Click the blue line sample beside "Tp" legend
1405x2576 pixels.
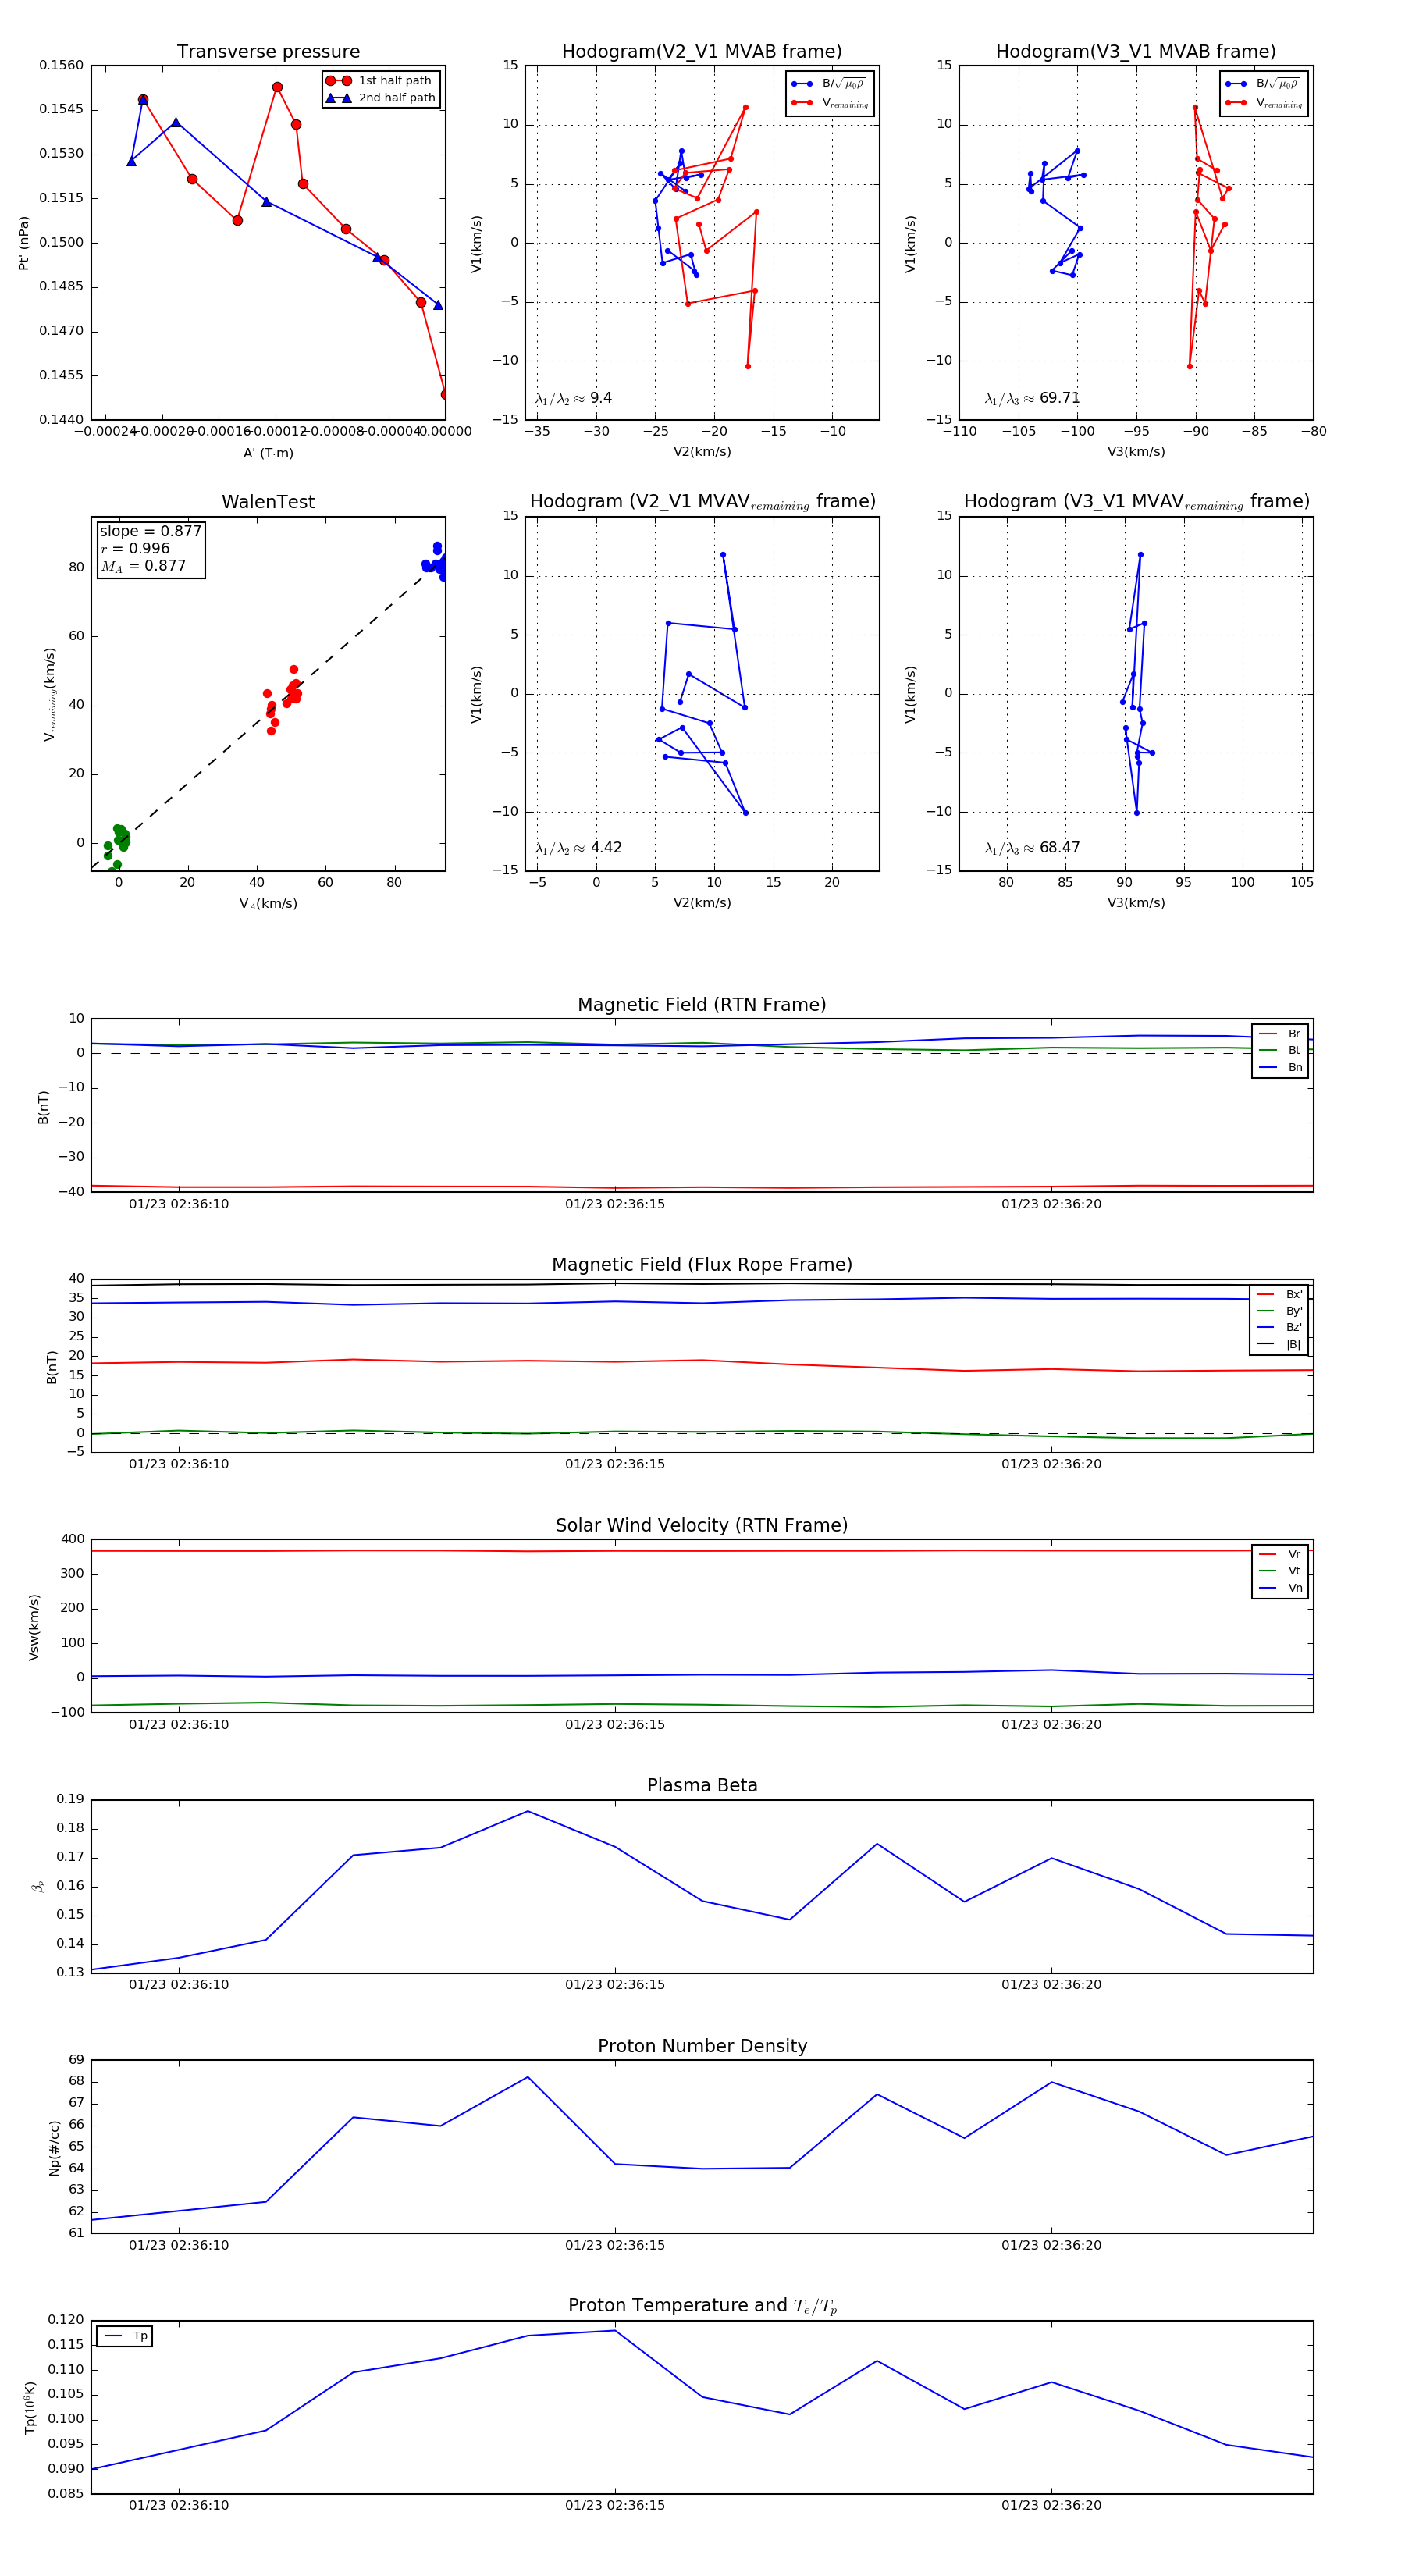[113, 2336]
